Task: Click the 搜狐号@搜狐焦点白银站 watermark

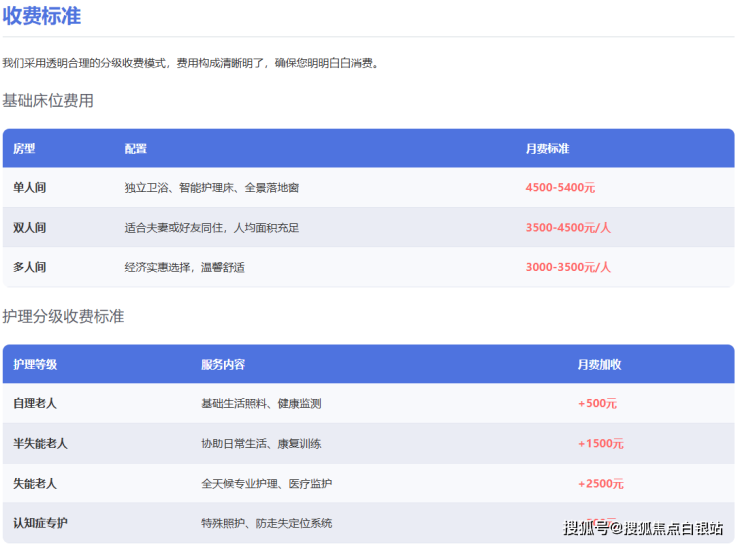Action: click(643, 527)
